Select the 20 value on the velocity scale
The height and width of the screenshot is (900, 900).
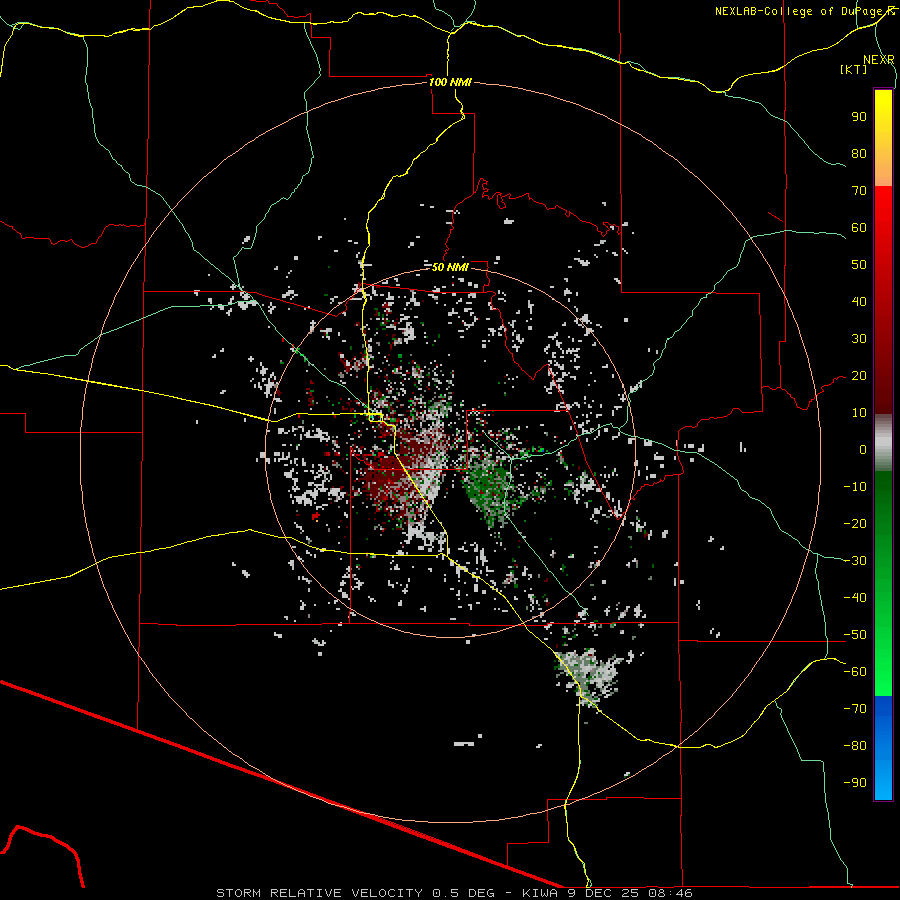tap(859, 375)
